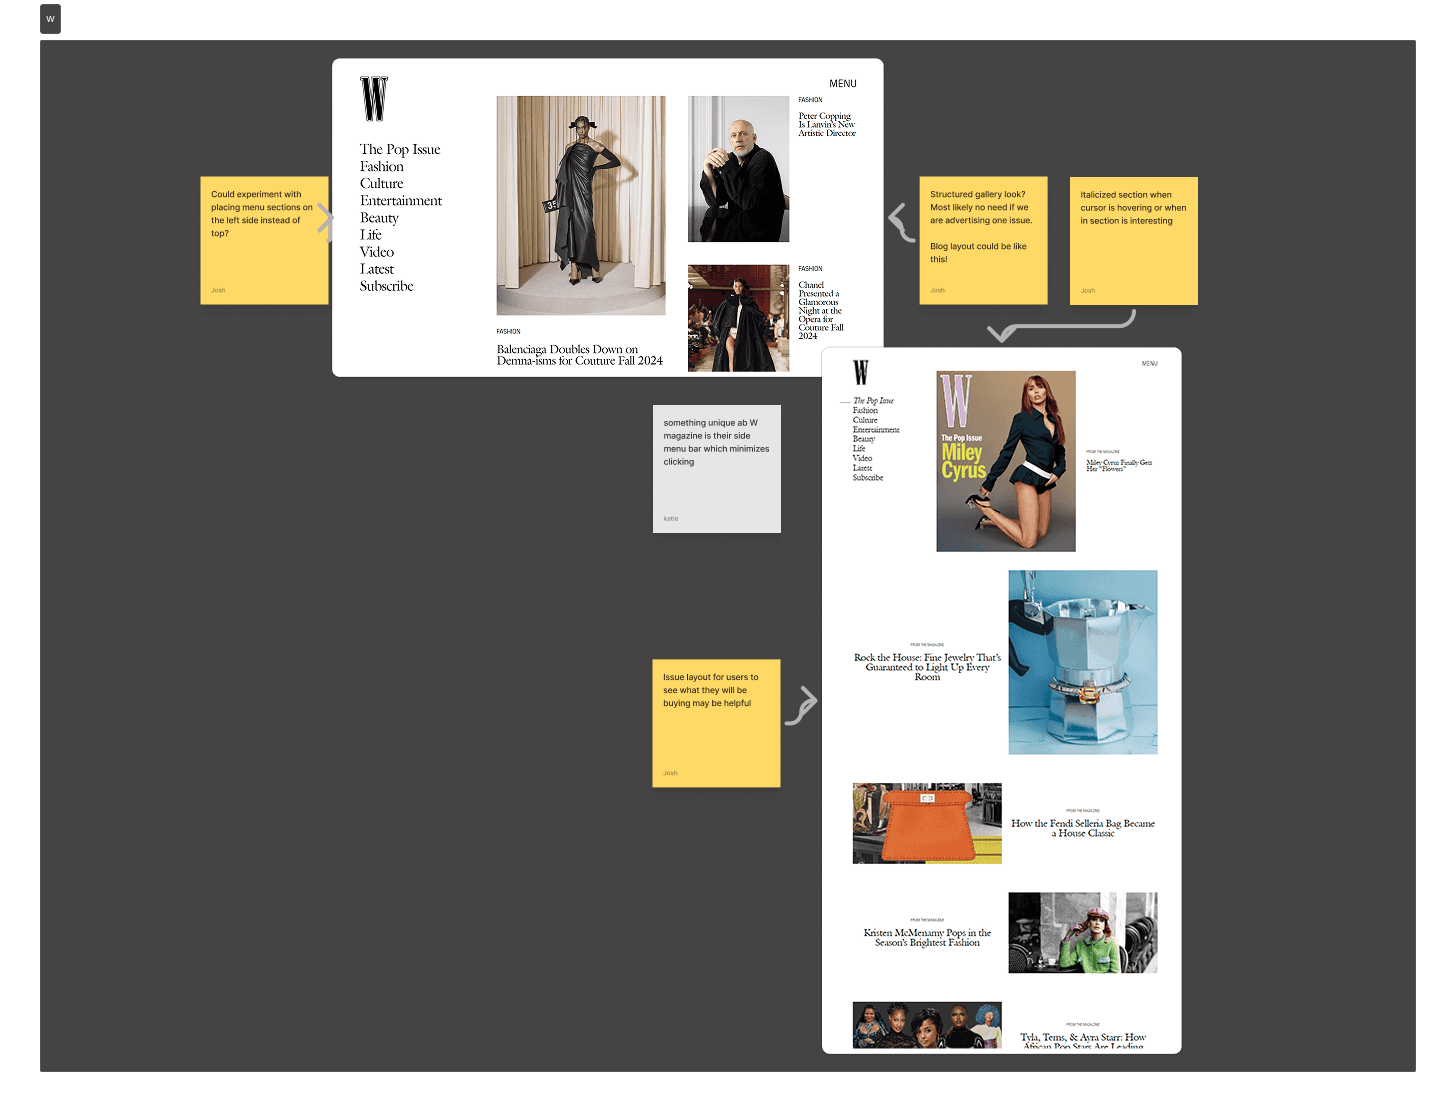Select Latest in the large sidebar menu
The height and width of the screenshot is (1112, 1456).
[x=377, y=269]
